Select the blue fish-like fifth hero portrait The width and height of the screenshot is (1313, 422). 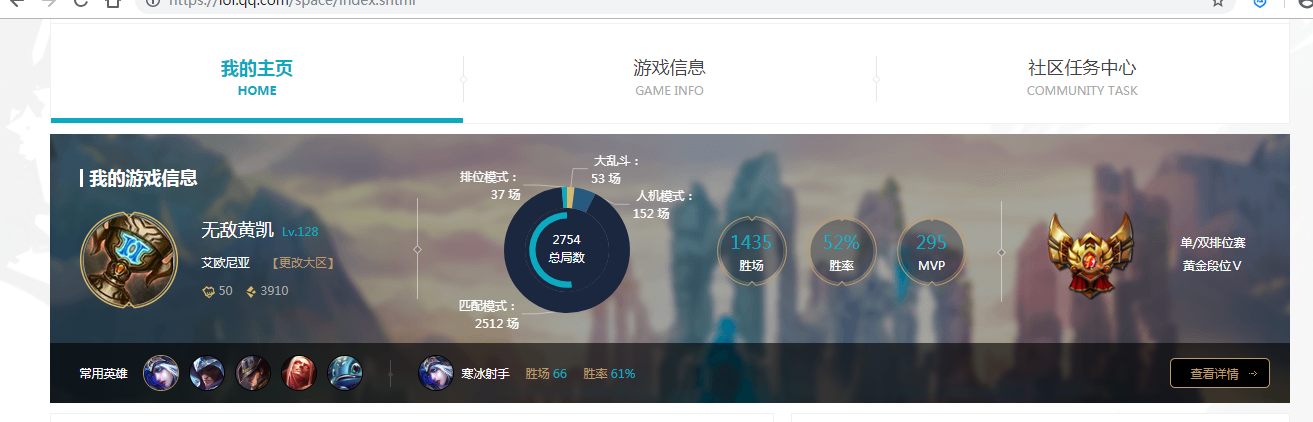coord(345,373)
